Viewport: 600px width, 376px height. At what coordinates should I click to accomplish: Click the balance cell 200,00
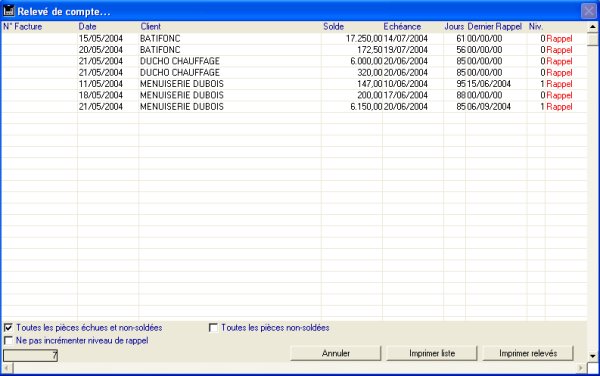370,95
